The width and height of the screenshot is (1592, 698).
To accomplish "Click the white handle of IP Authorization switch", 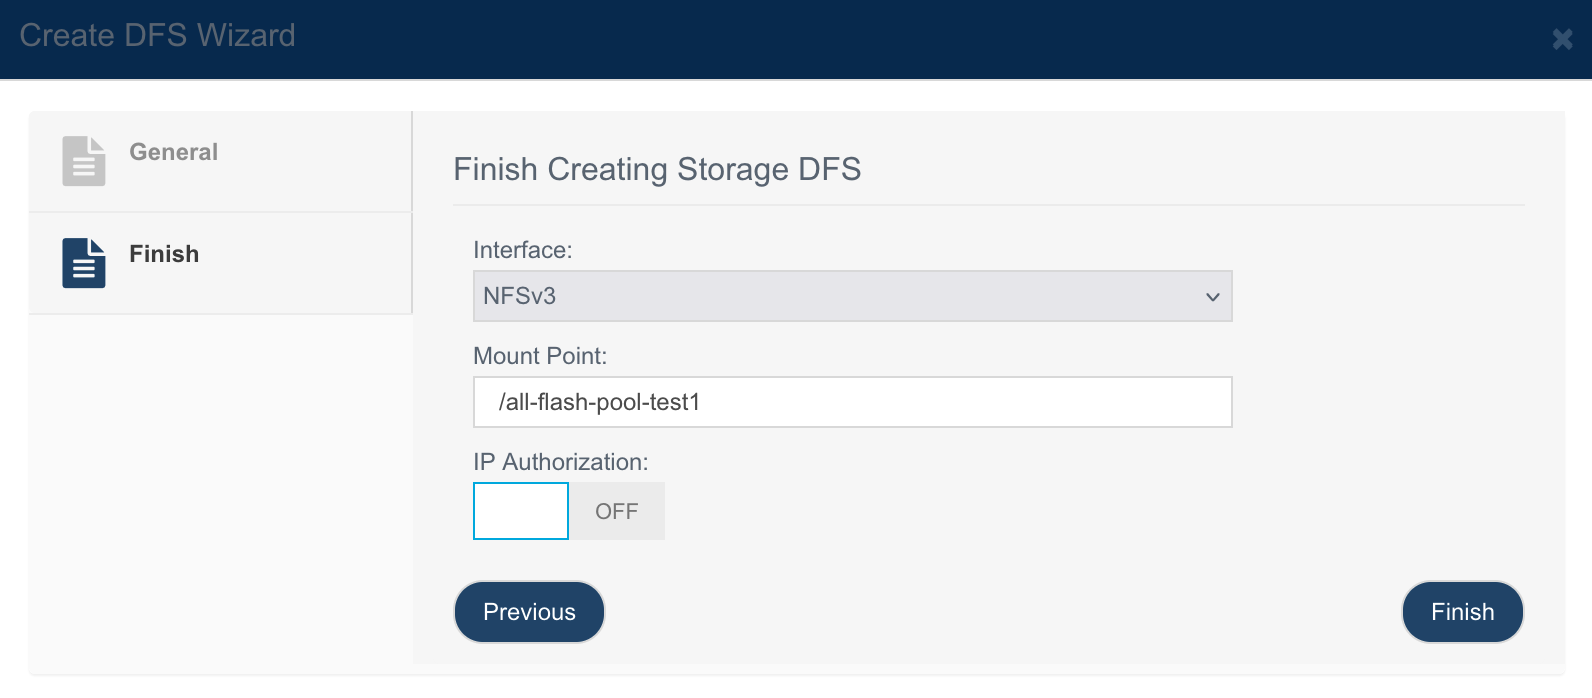I will [x=521, y=511].
